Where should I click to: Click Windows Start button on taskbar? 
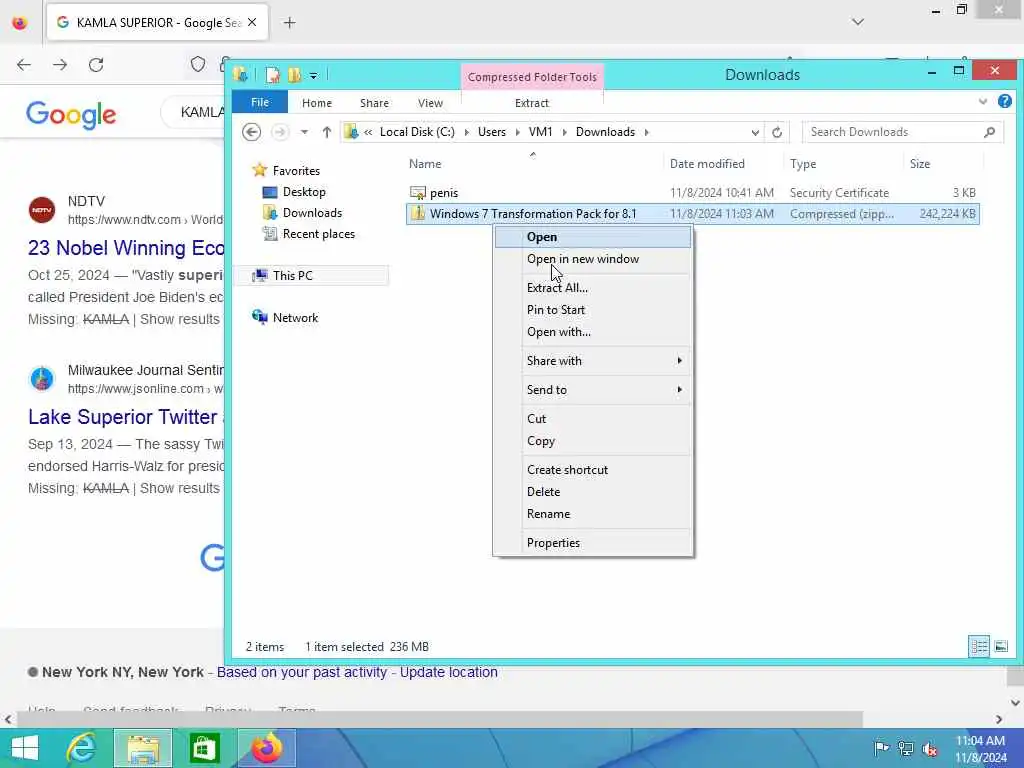click(x=25, y=748)
